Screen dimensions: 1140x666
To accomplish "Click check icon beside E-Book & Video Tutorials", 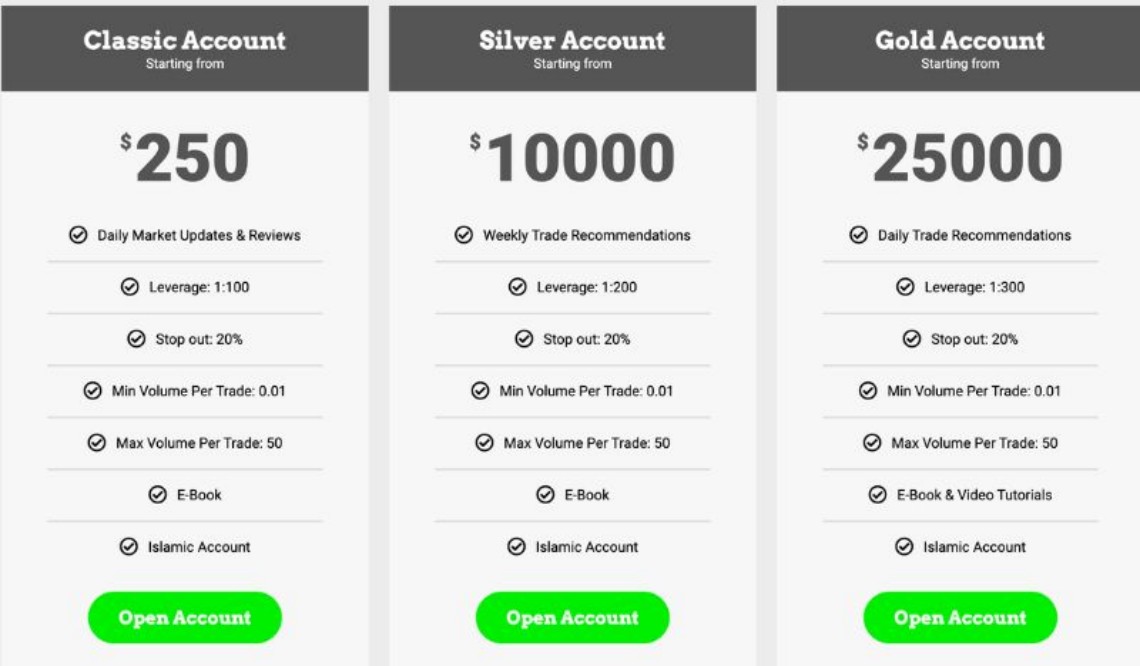I will click(878, 495).
